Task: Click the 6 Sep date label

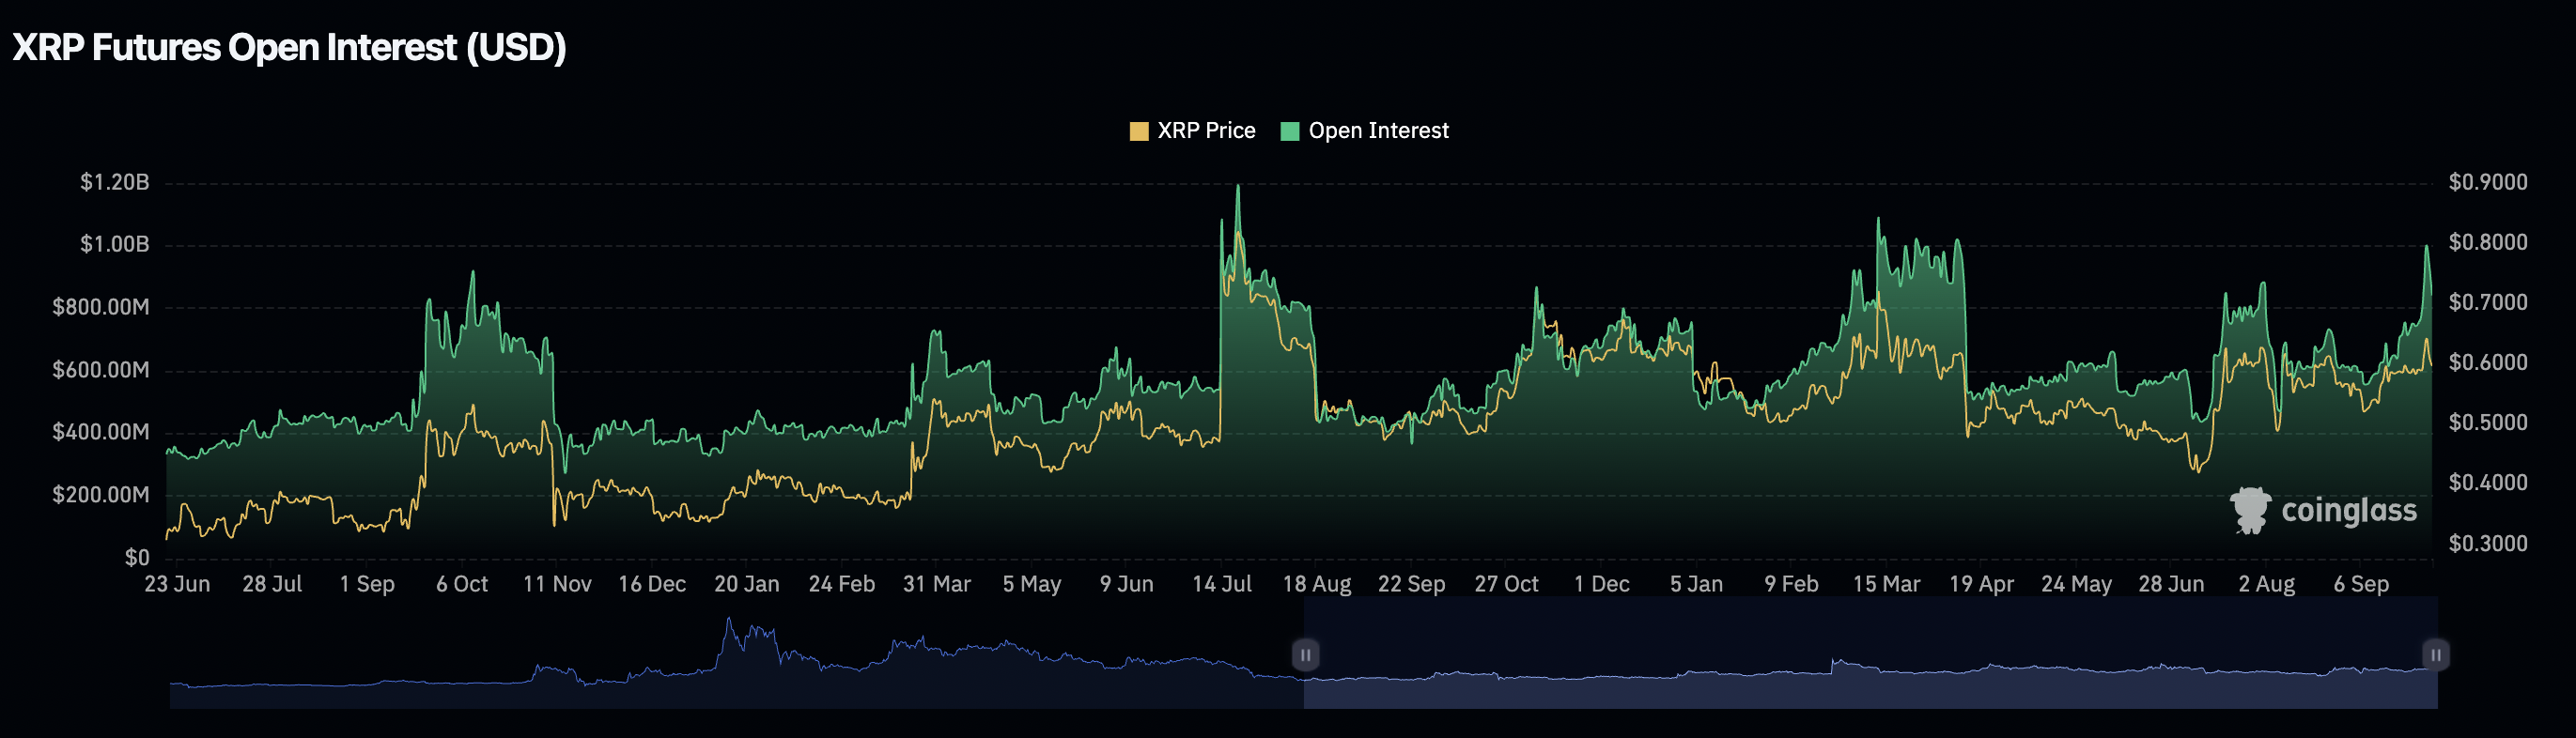Action: pyautogui.click(x=2362, y=584)
